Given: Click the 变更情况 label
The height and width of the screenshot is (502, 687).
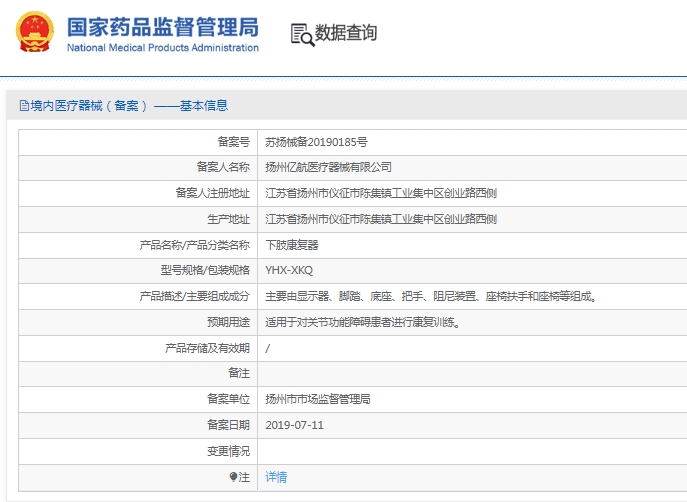Looking at the screenshot, I should coord(228,451).
